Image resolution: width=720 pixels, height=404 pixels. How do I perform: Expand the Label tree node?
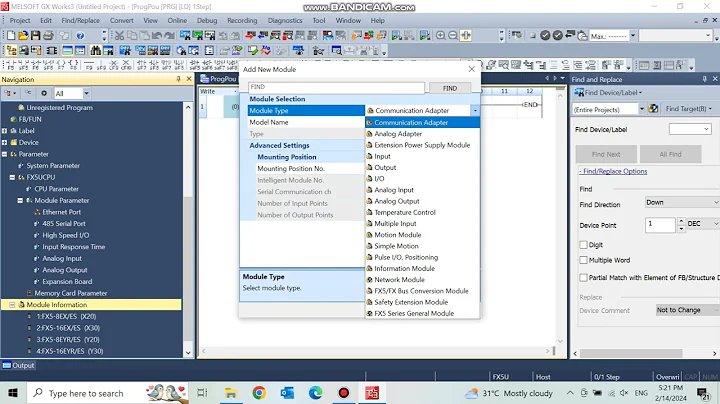coord(4,131)
